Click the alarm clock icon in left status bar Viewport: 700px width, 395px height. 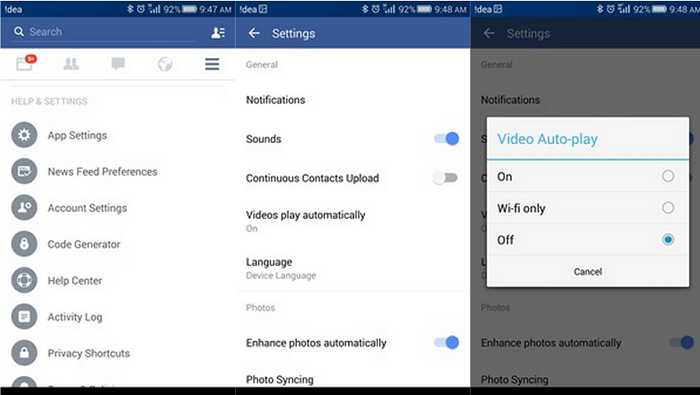[x=141, y=9]
